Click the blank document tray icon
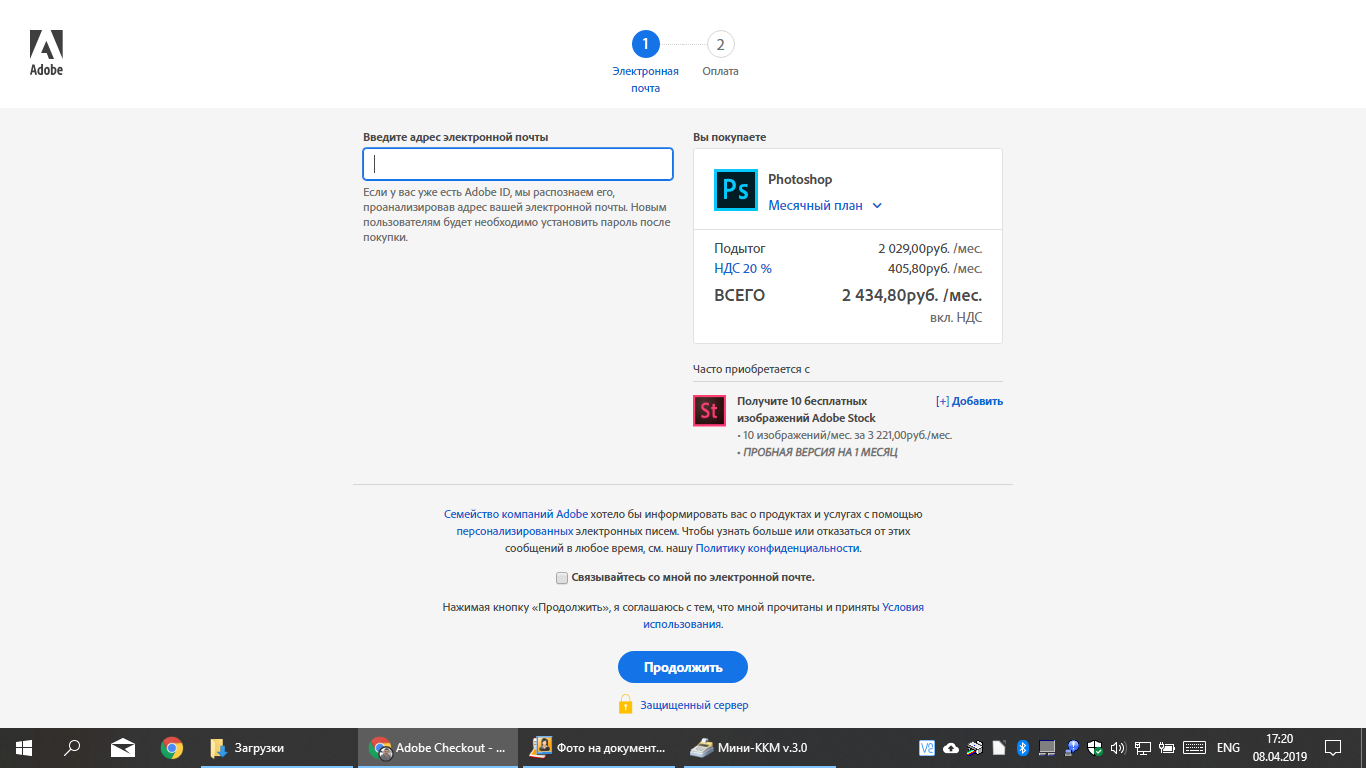 tap(999, 748)
